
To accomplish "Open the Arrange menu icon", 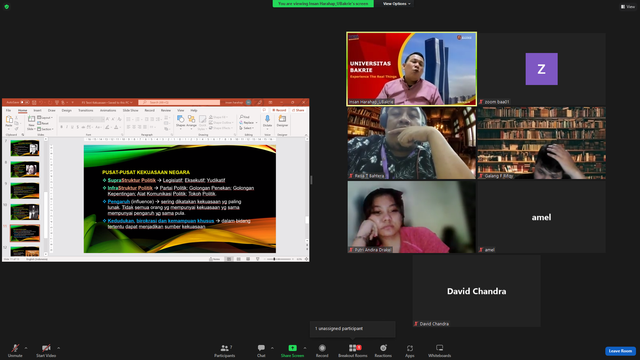I will [191, 119].
